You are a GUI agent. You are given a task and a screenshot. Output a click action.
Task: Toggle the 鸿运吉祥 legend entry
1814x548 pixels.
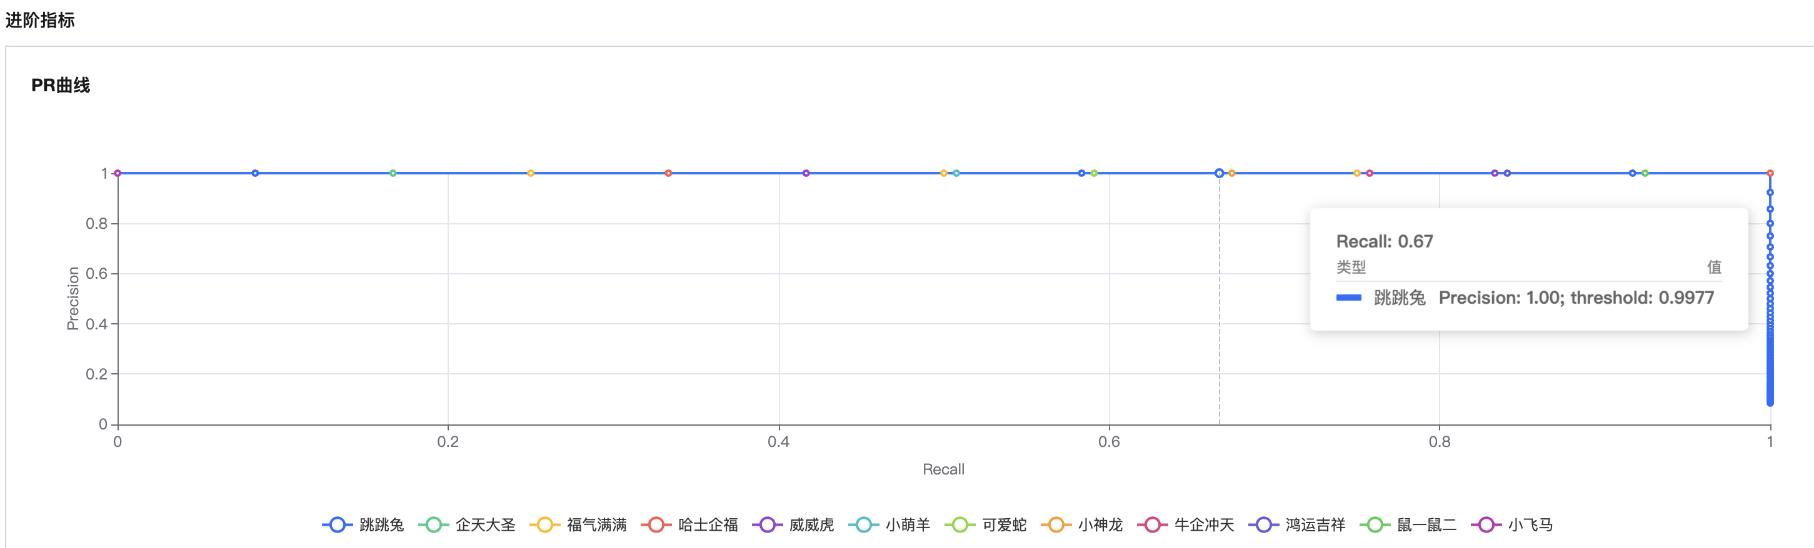pyautogui.click(x=1296, y=524)
